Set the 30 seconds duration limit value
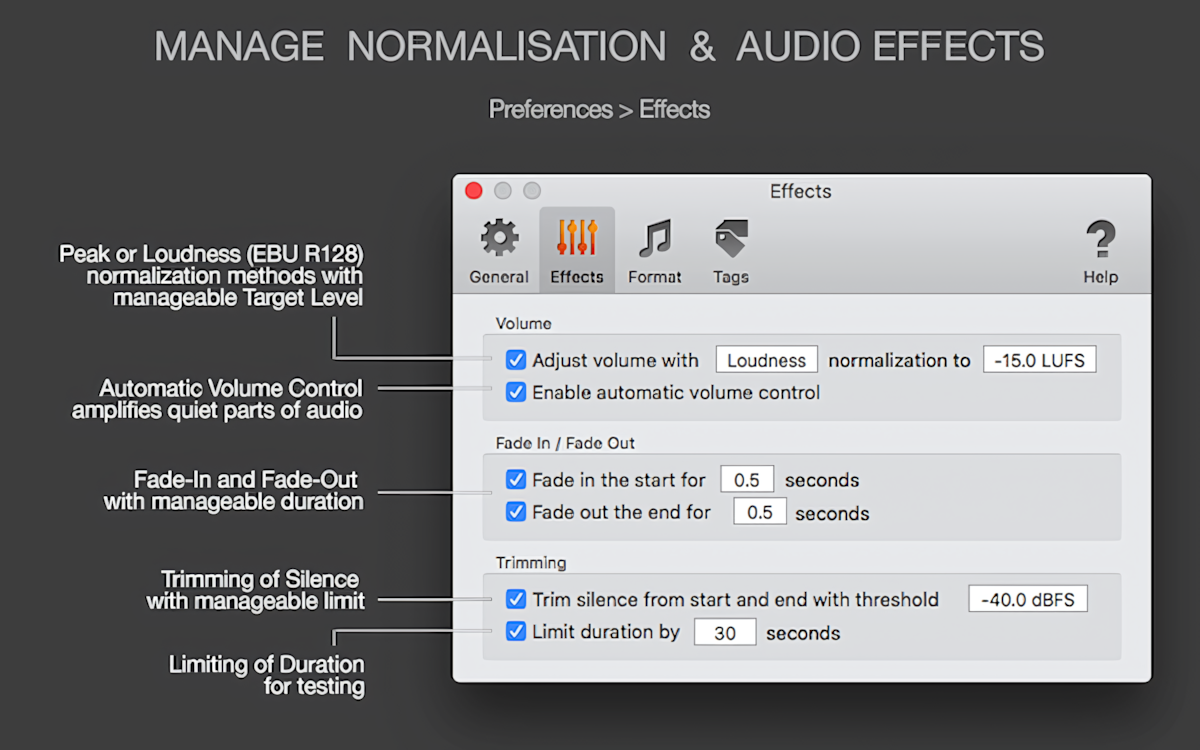Image resolution: width=1200 pixels, height=750 pixels. click(725, 631)
